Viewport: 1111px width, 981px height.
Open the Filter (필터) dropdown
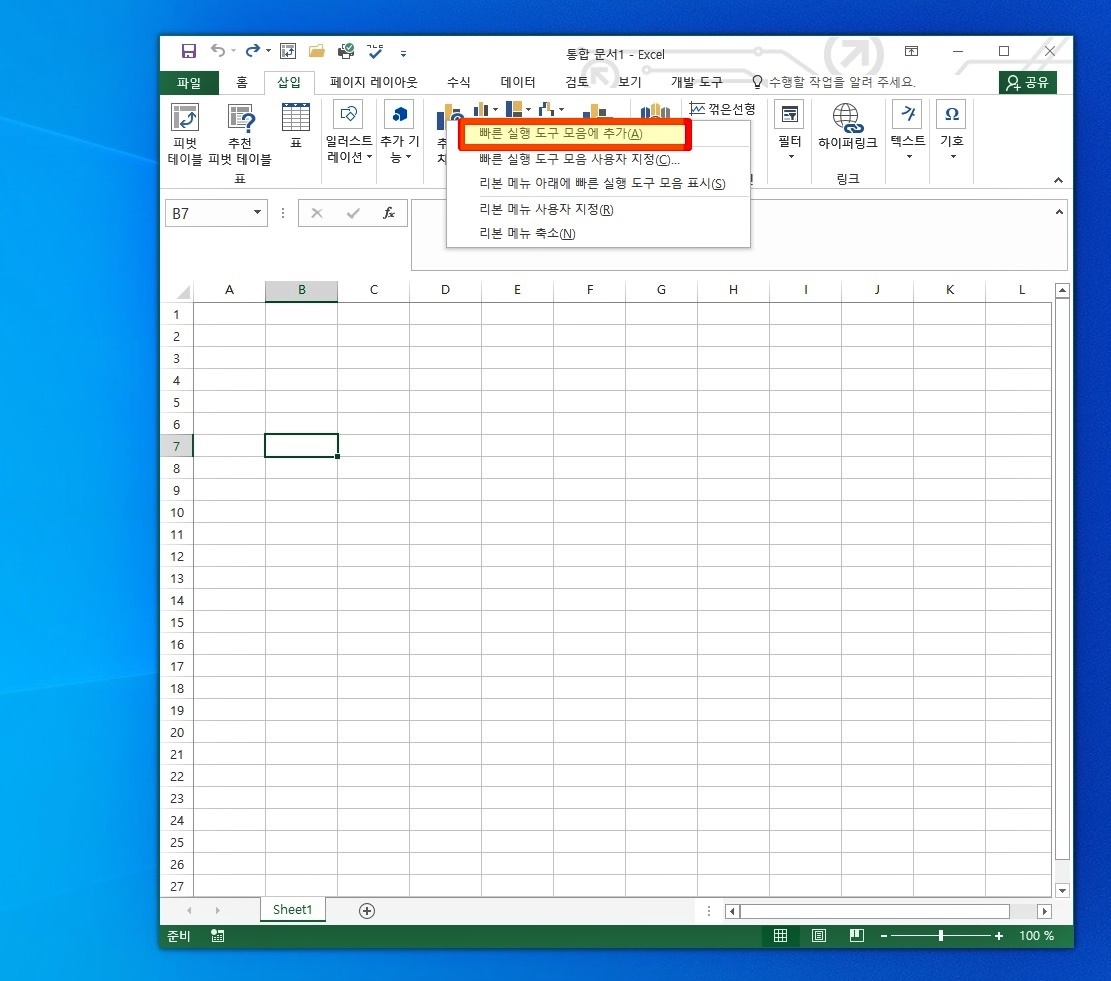[x=789, y=132]
